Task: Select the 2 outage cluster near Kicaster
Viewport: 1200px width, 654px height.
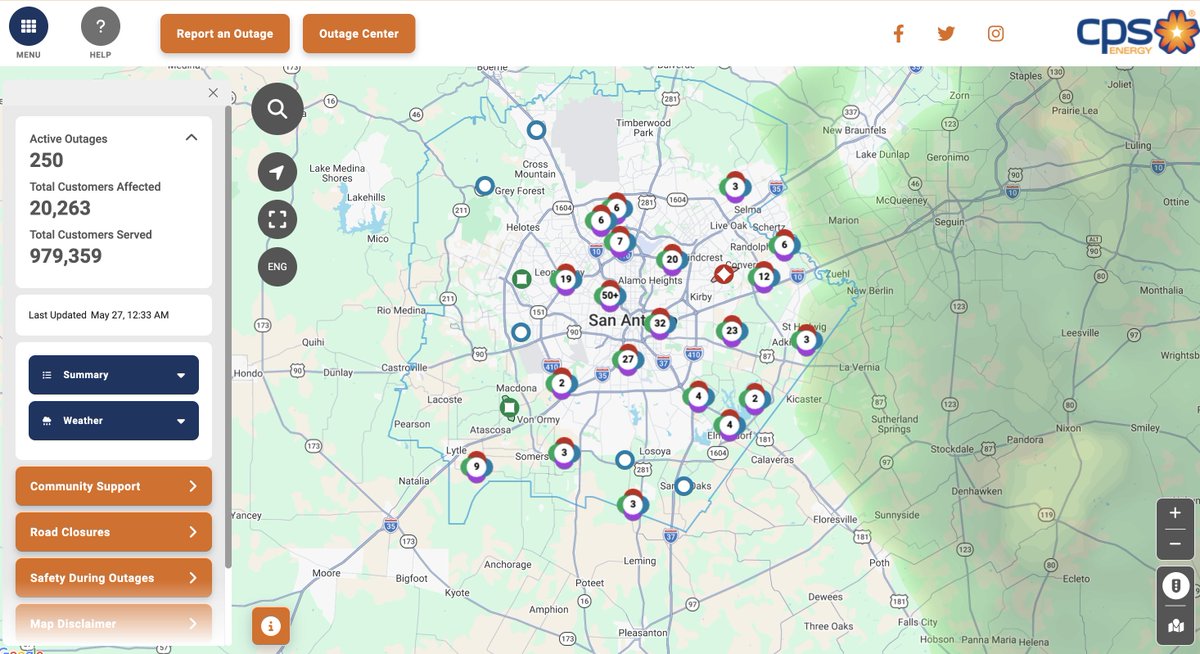Action: click(x=755, y=398)
